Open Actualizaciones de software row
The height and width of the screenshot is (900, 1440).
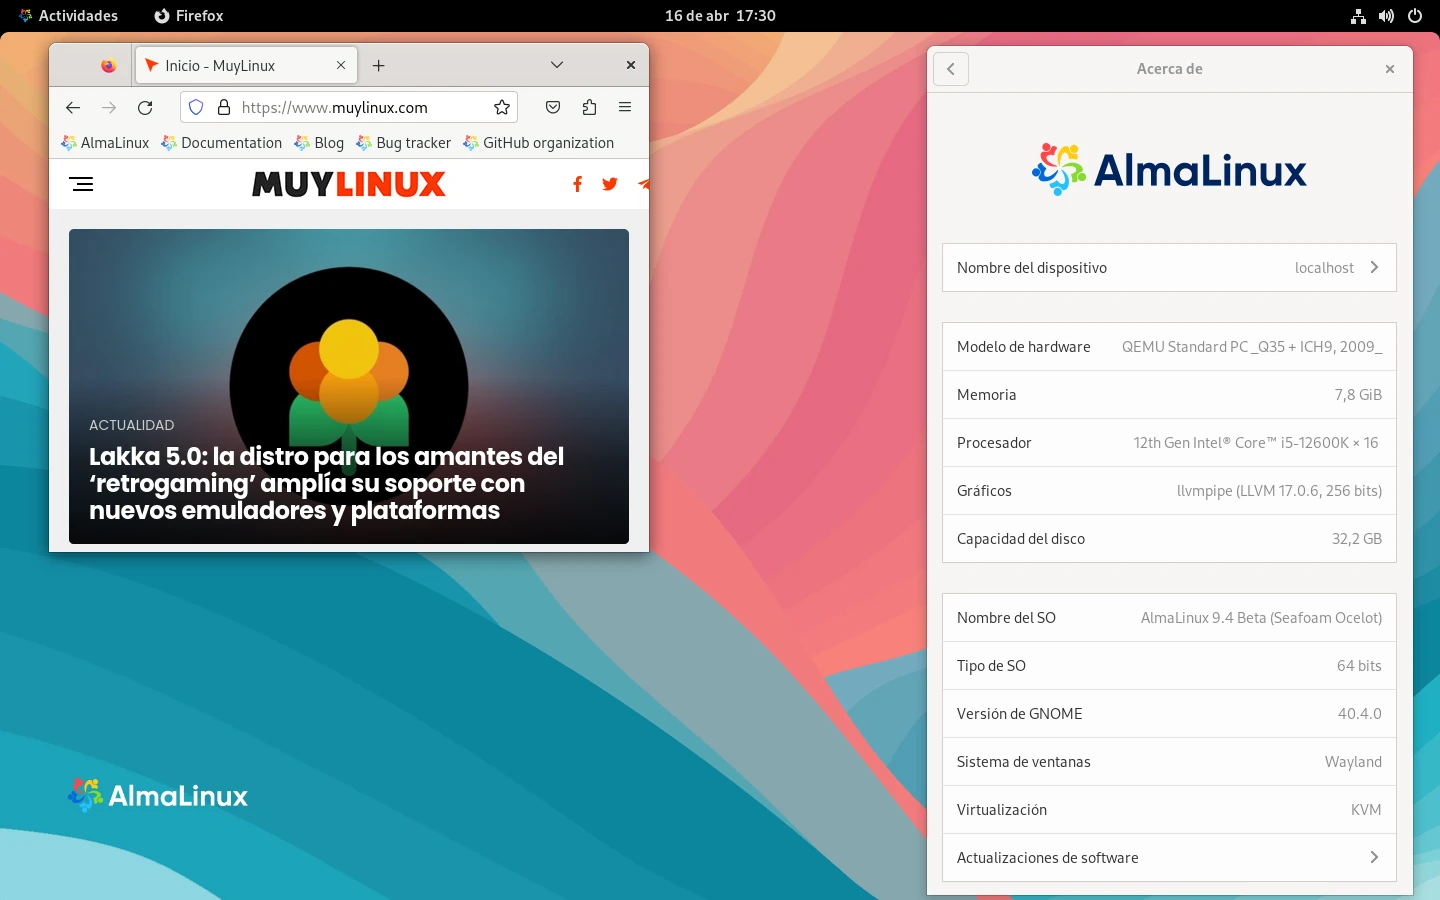(1169, 858)
